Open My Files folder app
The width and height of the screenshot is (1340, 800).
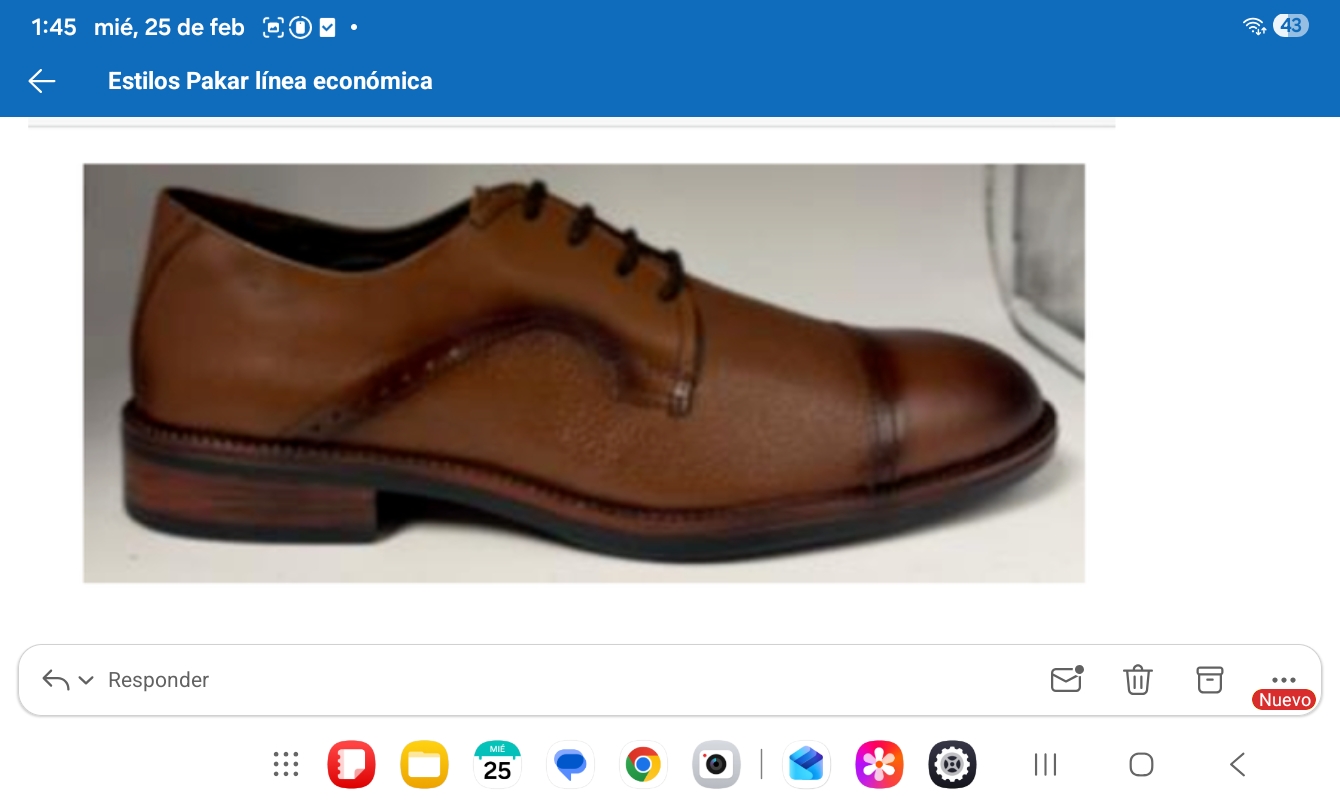(424, 765)
